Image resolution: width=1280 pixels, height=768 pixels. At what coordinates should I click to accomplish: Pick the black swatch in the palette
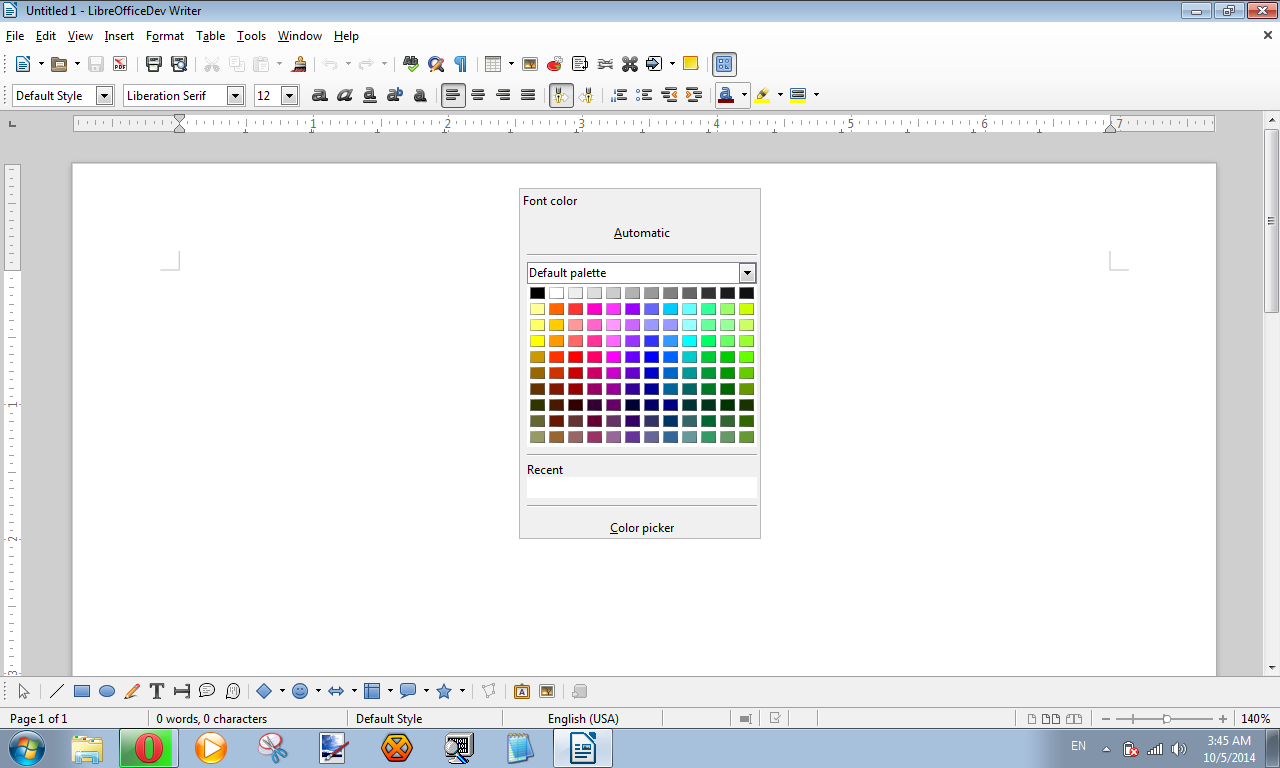tap(537, 293)
